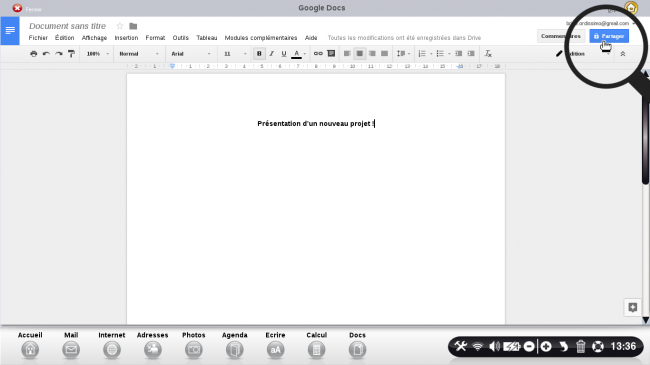The width and height of the screenshot is (650, 365).
Task: Open the Accueil launcher icon
Action: [x=30, y=350]
